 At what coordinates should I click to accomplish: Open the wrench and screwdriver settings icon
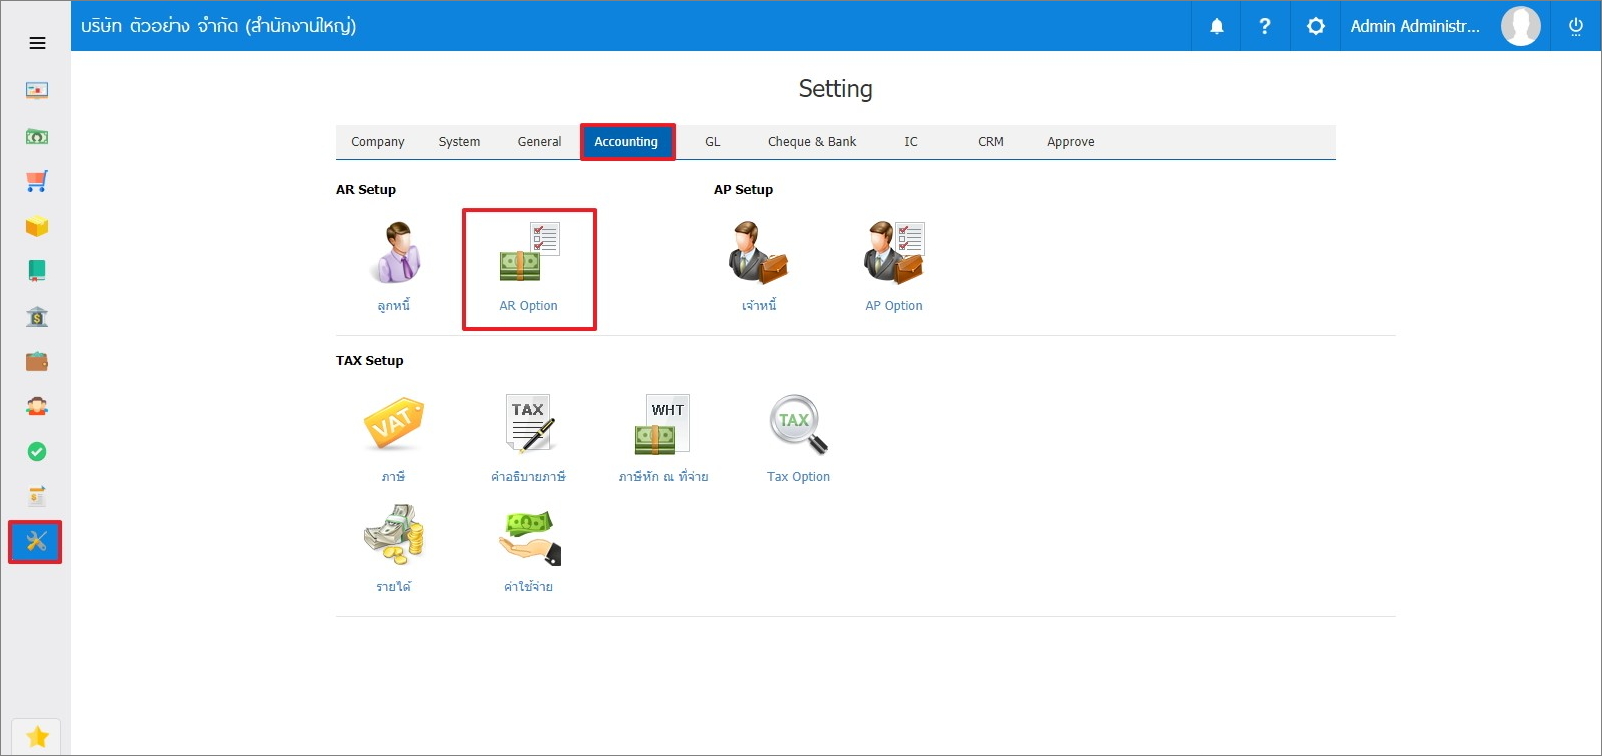coord(36,542)
